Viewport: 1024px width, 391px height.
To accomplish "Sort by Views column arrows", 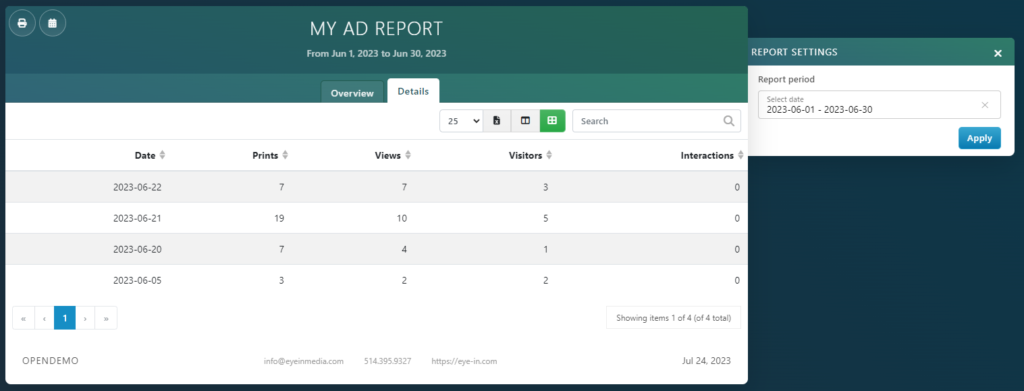I will click(408, 155).
